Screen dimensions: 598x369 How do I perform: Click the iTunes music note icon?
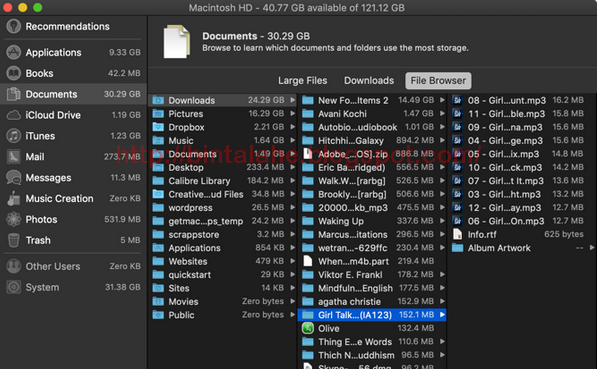14,136
